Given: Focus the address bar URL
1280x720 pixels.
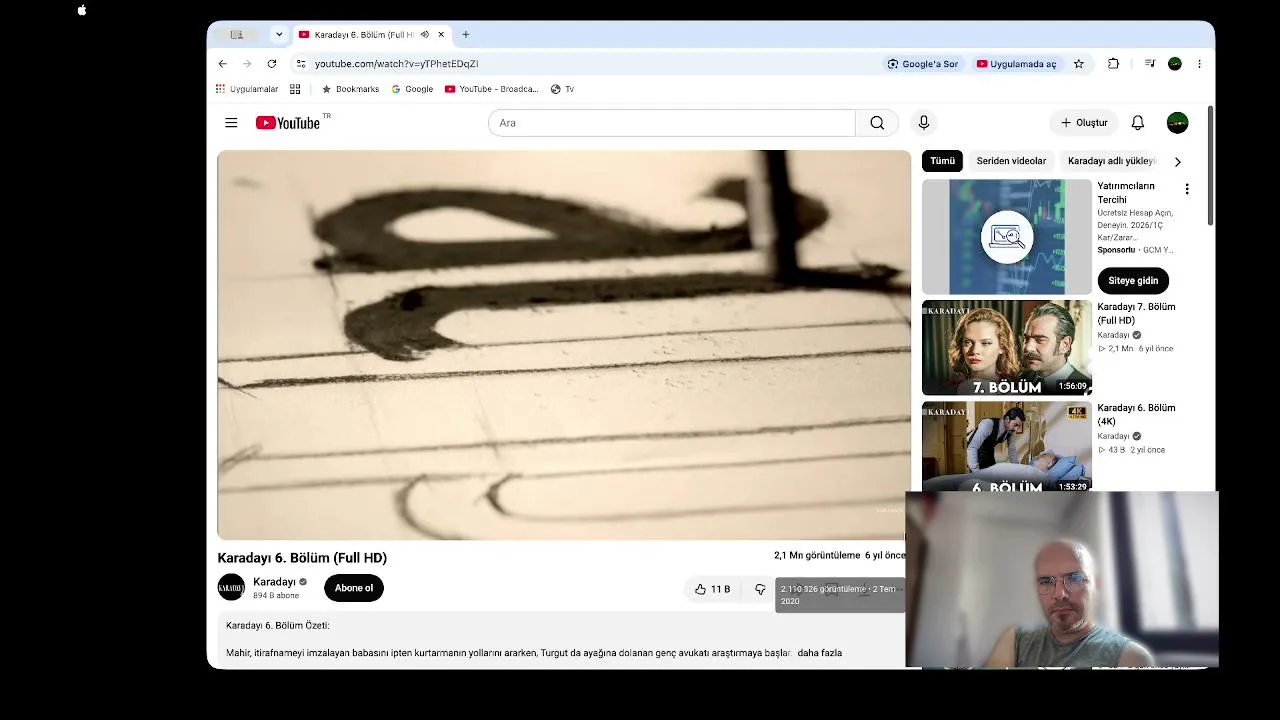Looking at the screenshot, I should tap(396, 63).
